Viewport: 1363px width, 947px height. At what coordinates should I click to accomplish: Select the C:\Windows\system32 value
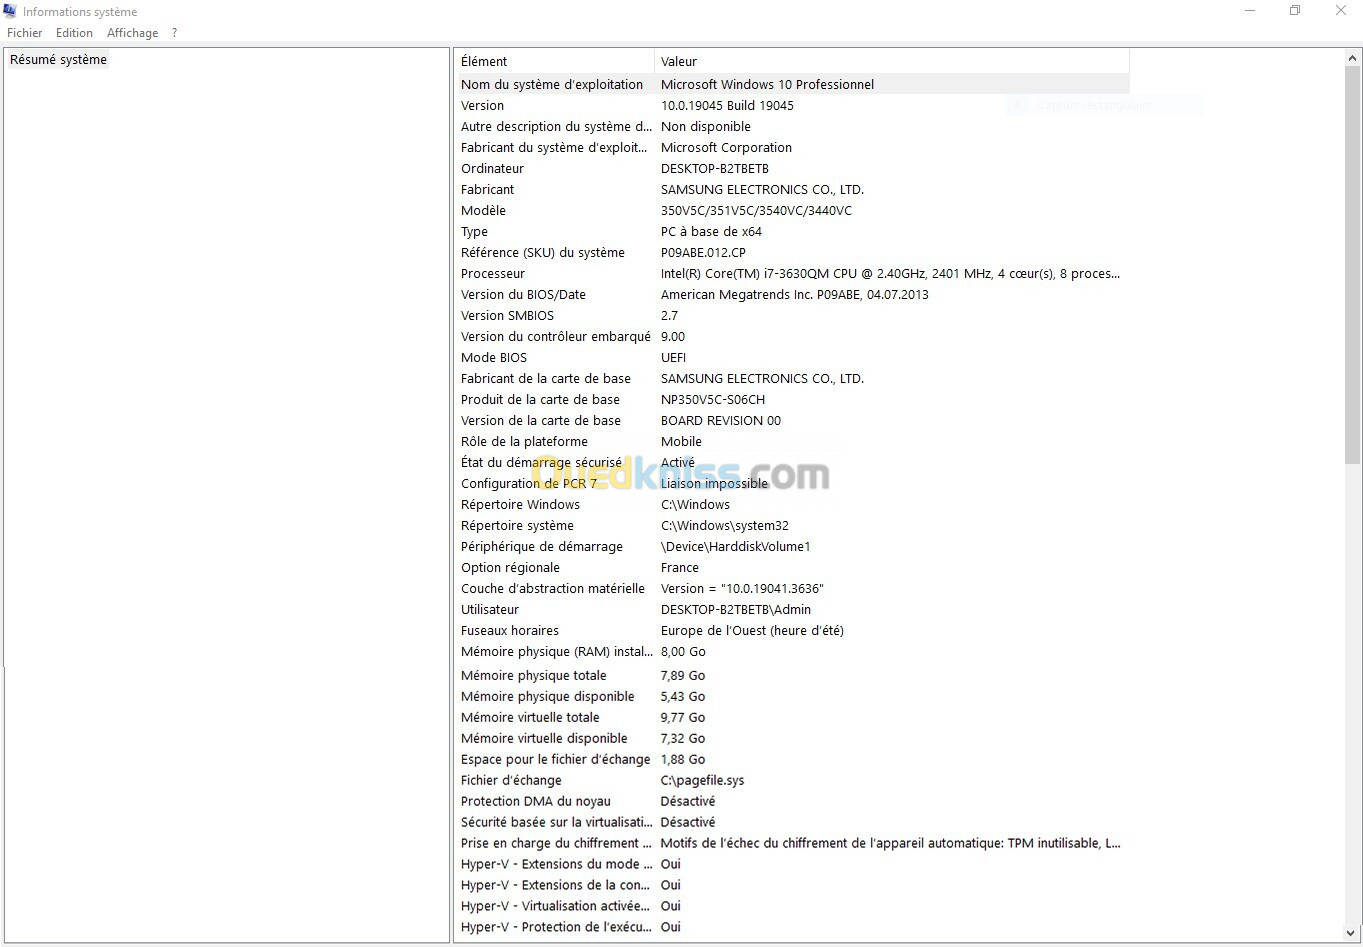[725, 526]
